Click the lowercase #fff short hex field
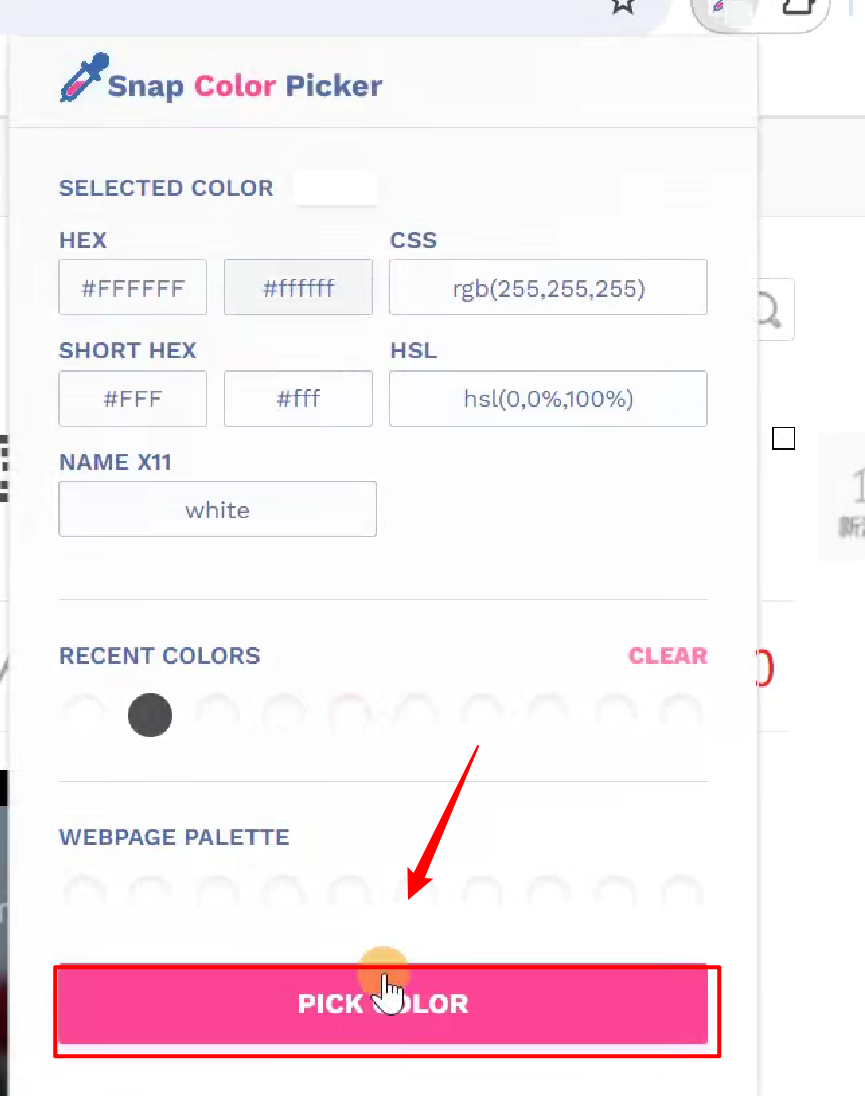The width and height of the screenshot is (865, 1096). click(298, 399)
